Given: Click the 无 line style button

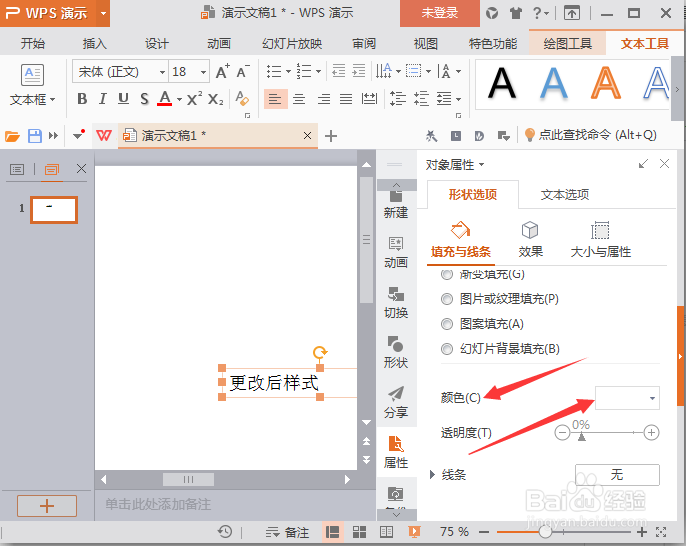Looking at the screenshot, I should click(617, 475).
